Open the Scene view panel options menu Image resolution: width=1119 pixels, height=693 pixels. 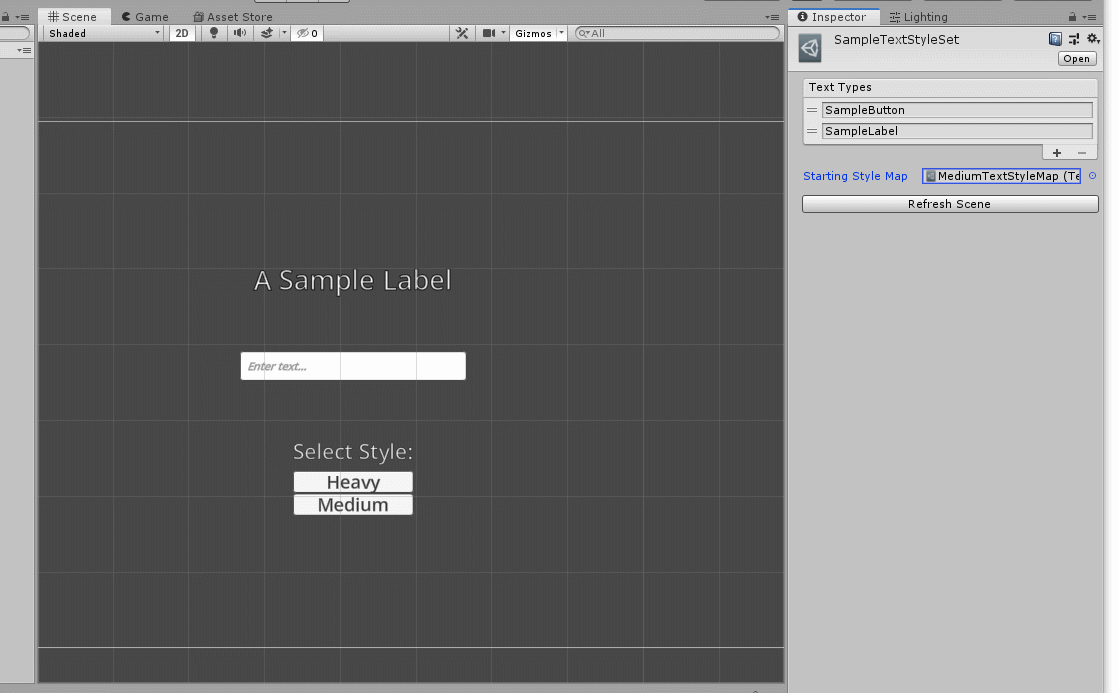772,17
